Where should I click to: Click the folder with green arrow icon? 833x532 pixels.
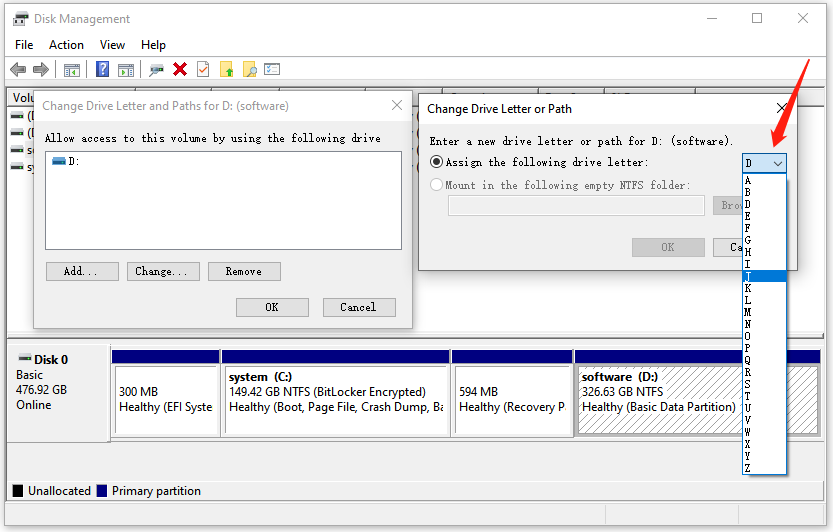tap(226, 70)
